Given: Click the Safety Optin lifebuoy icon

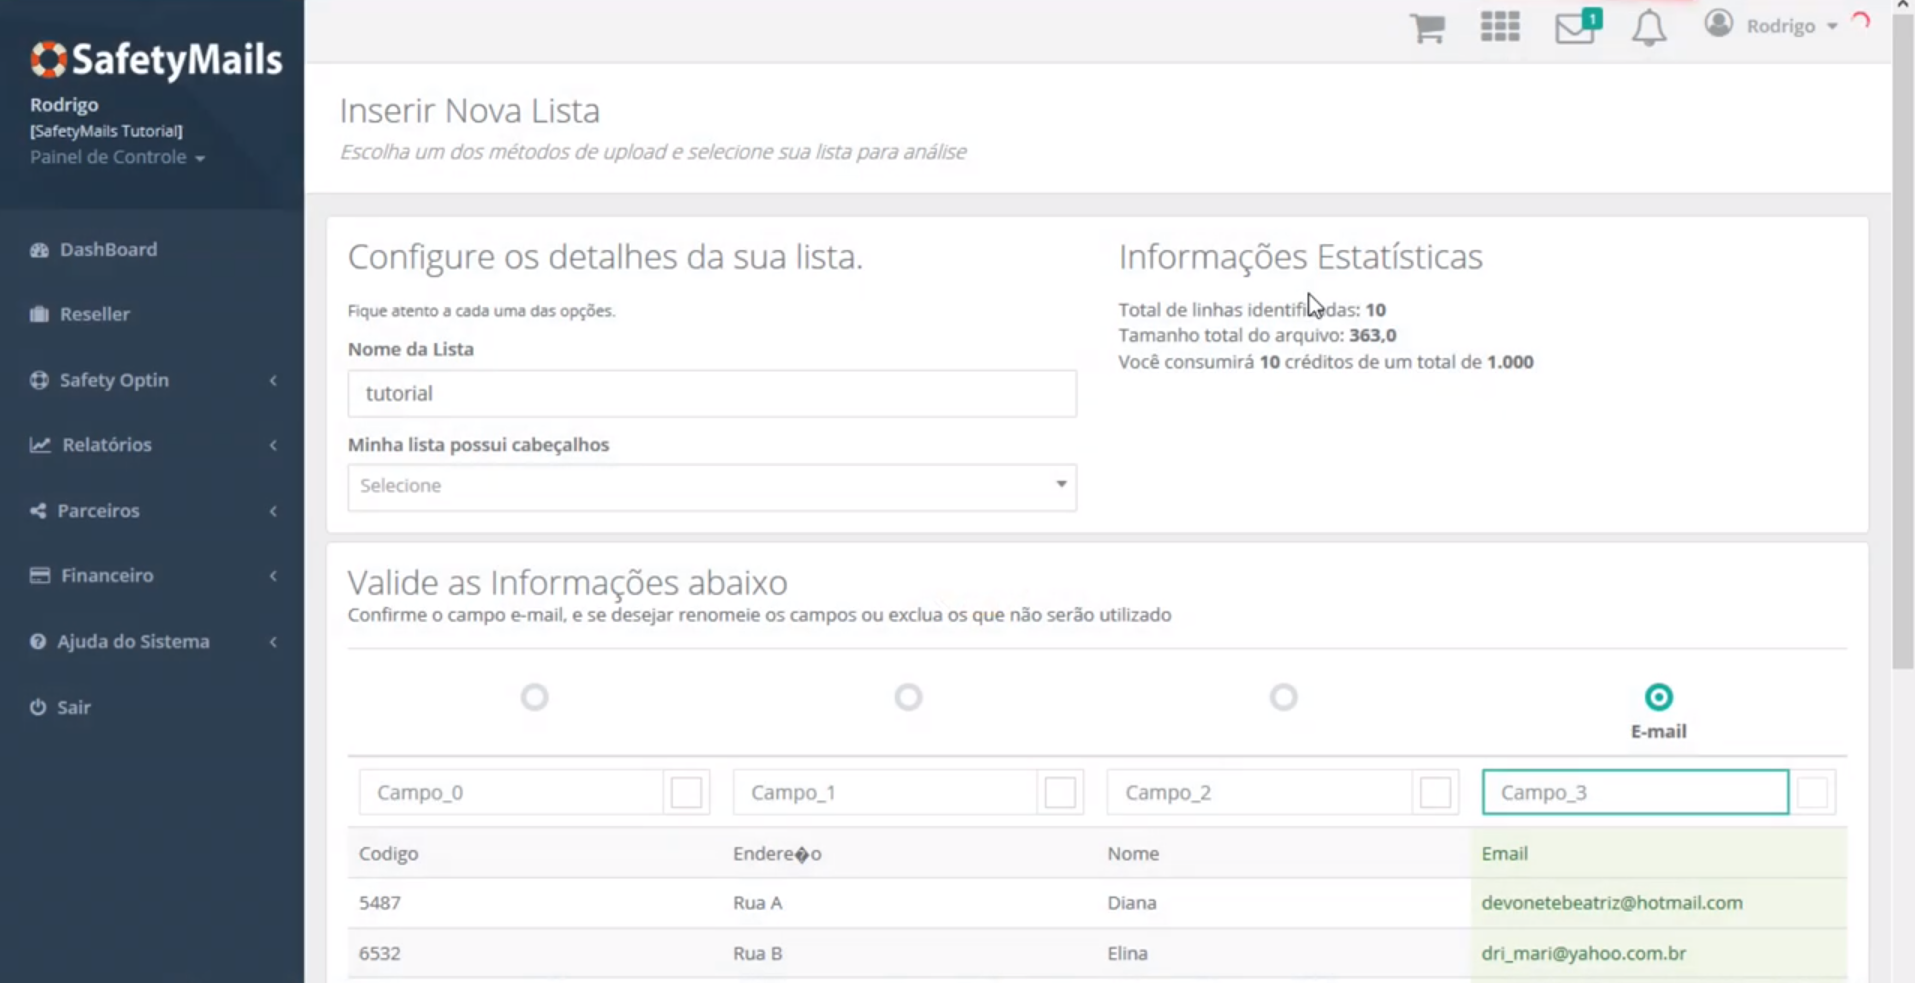Looking at the screenshot, I should [x=39, y=380].
